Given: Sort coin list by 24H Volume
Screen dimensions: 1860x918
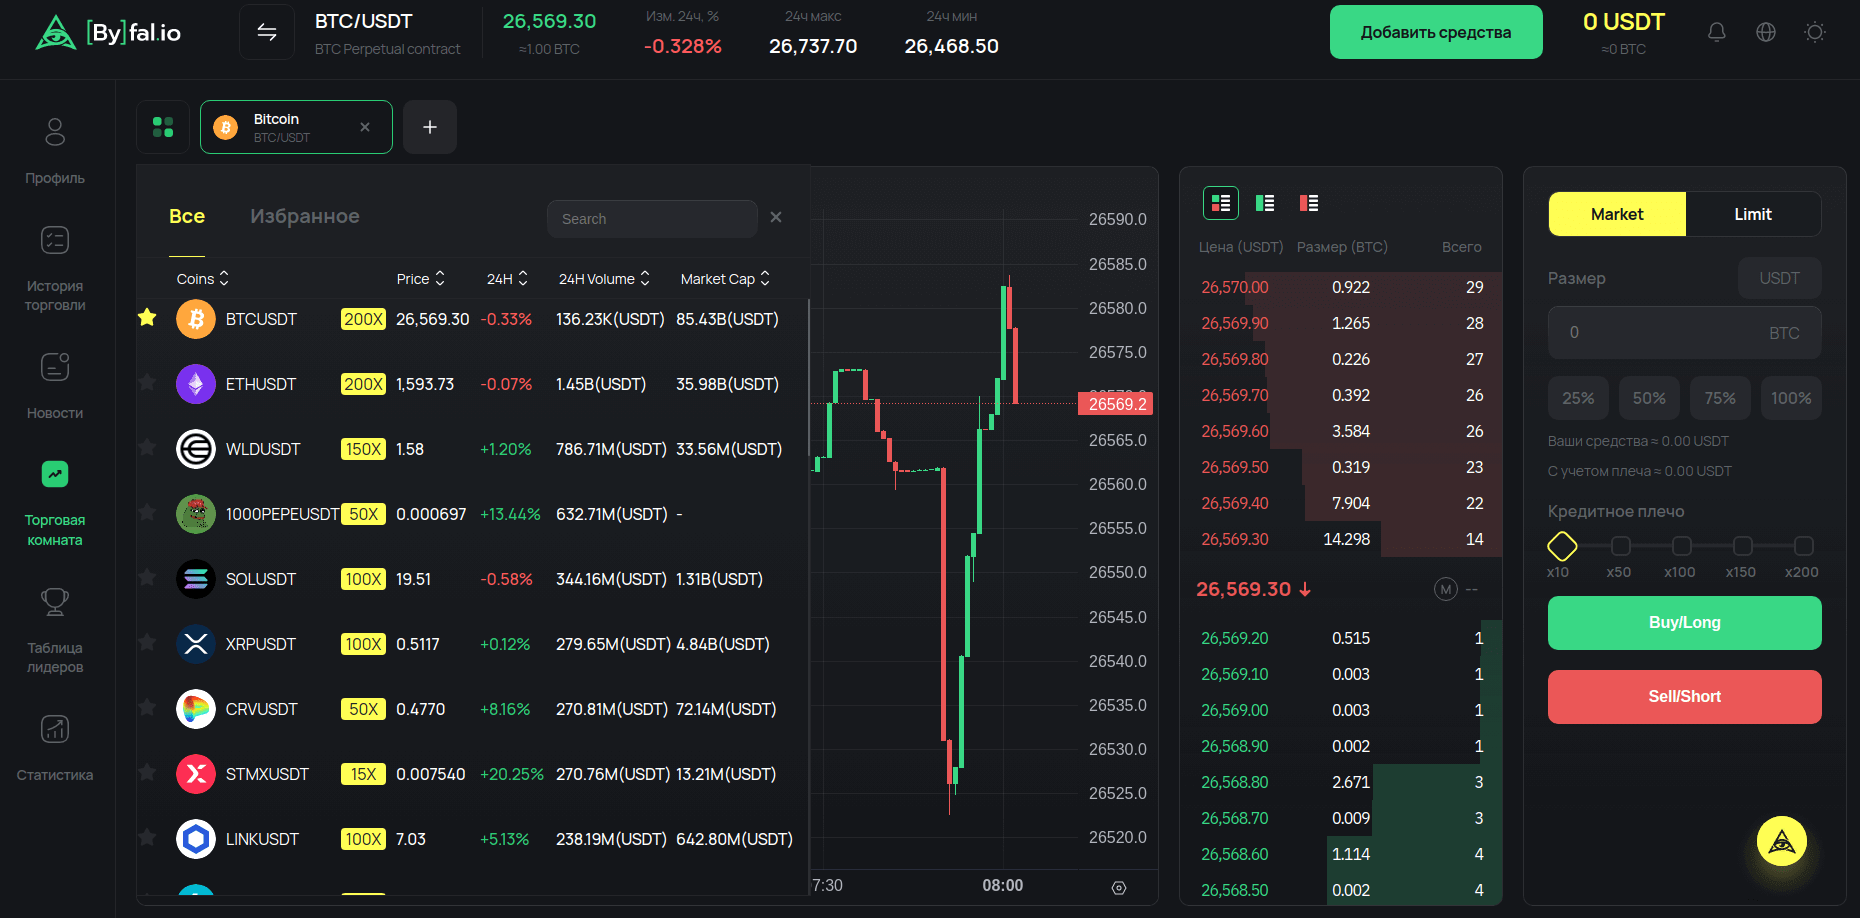Looking at the screenshot, I should click(604, 279).
